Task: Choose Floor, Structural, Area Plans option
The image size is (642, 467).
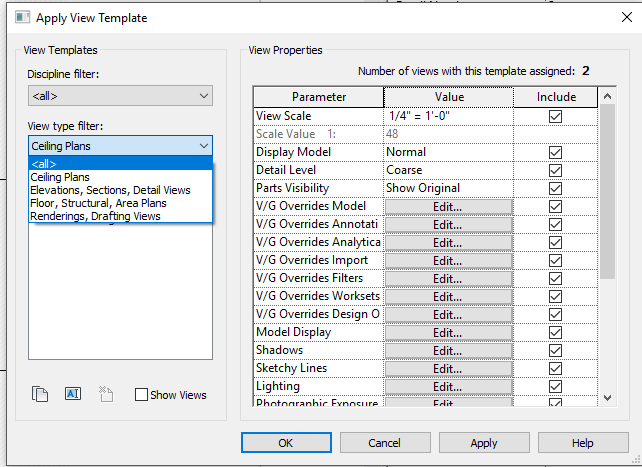Action: (98, 203)
